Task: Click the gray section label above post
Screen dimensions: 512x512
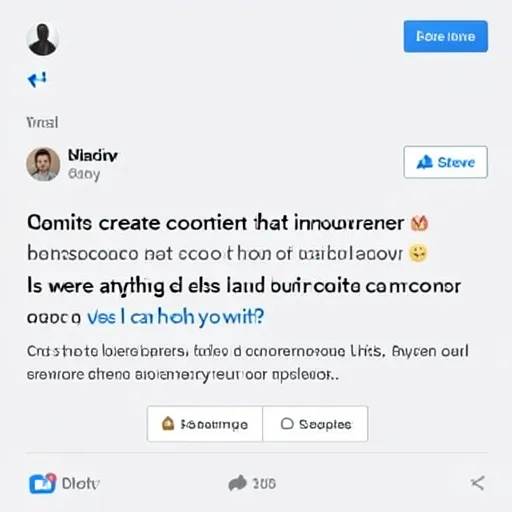Action: pos(42,123)
